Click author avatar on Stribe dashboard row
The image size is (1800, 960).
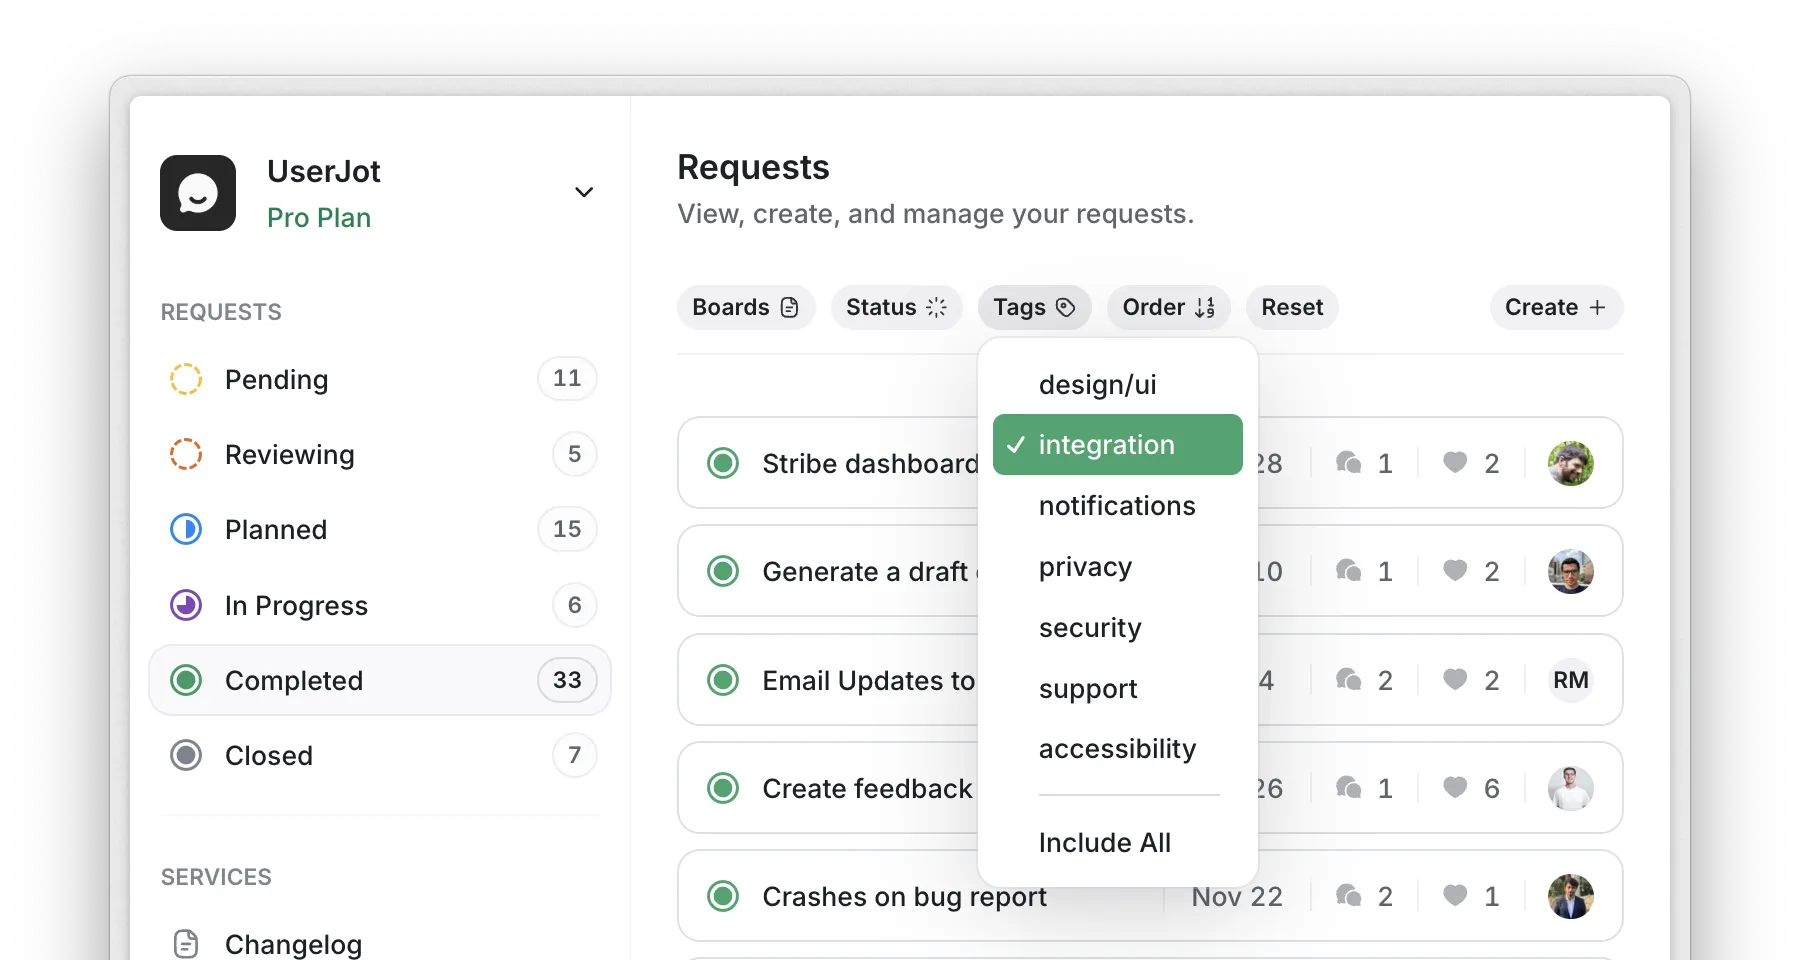point(1571,463)
